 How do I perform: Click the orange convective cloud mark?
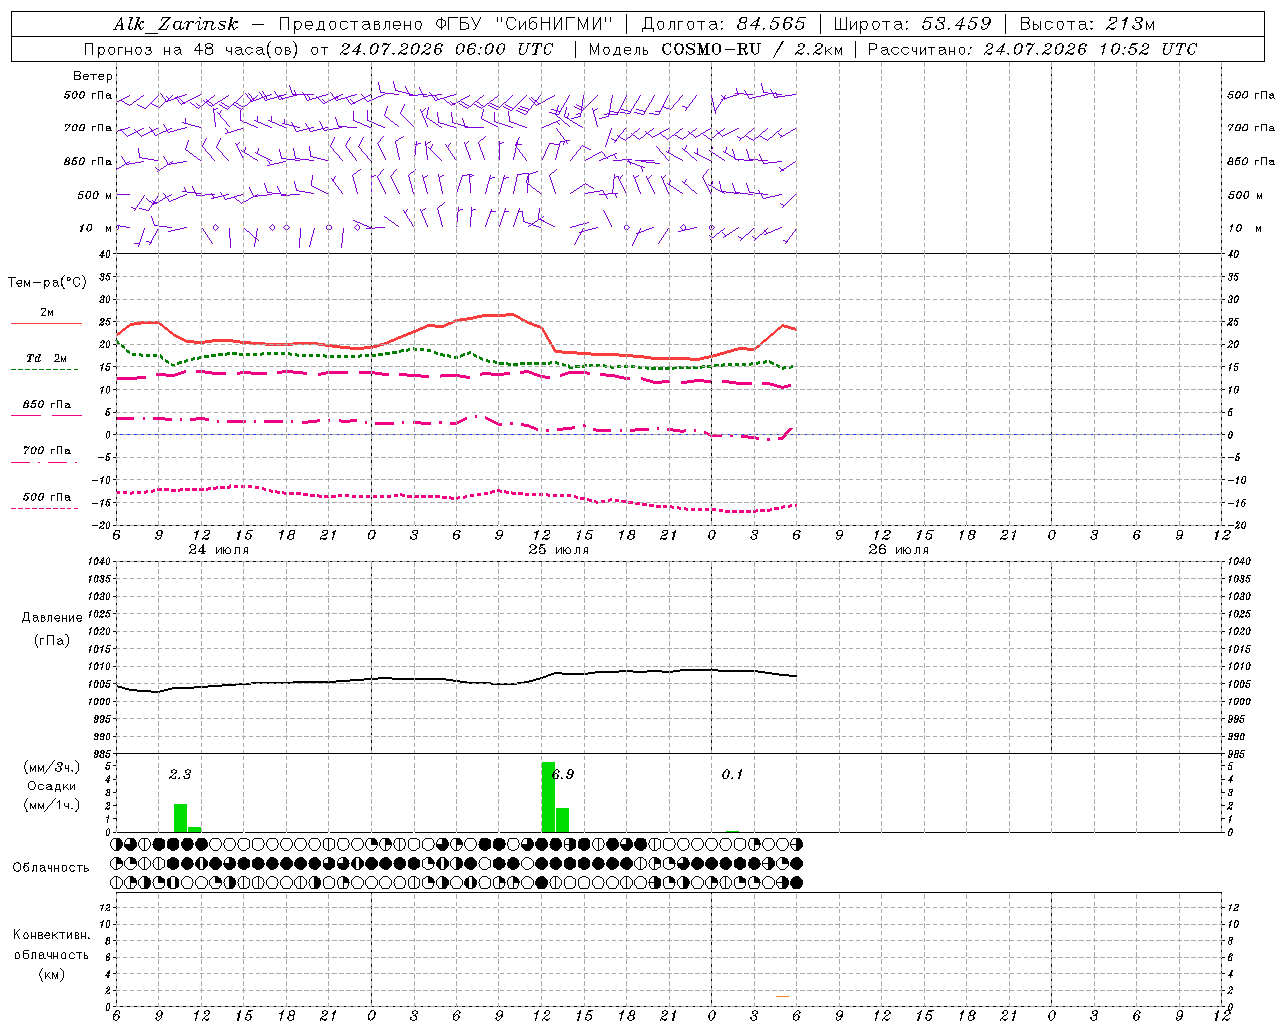click(782, 996)
